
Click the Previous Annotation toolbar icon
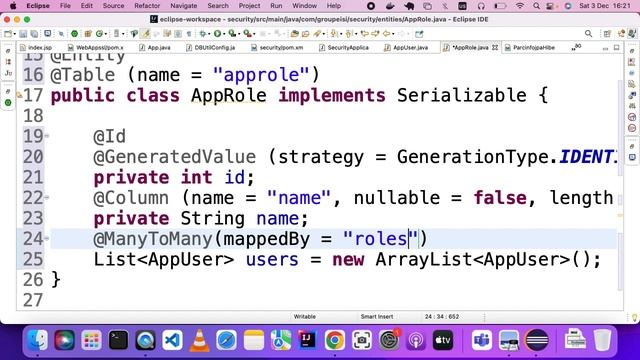pyautogui.click(x=349, y=34)
